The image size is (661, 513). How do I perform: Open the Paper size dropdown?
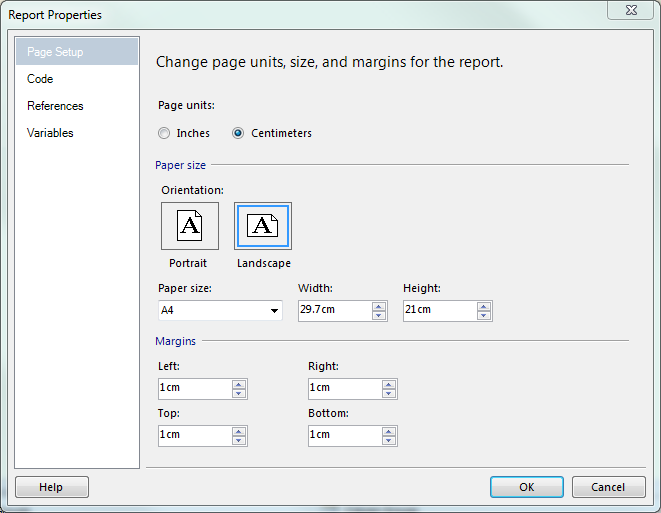[x=274, y=311]
